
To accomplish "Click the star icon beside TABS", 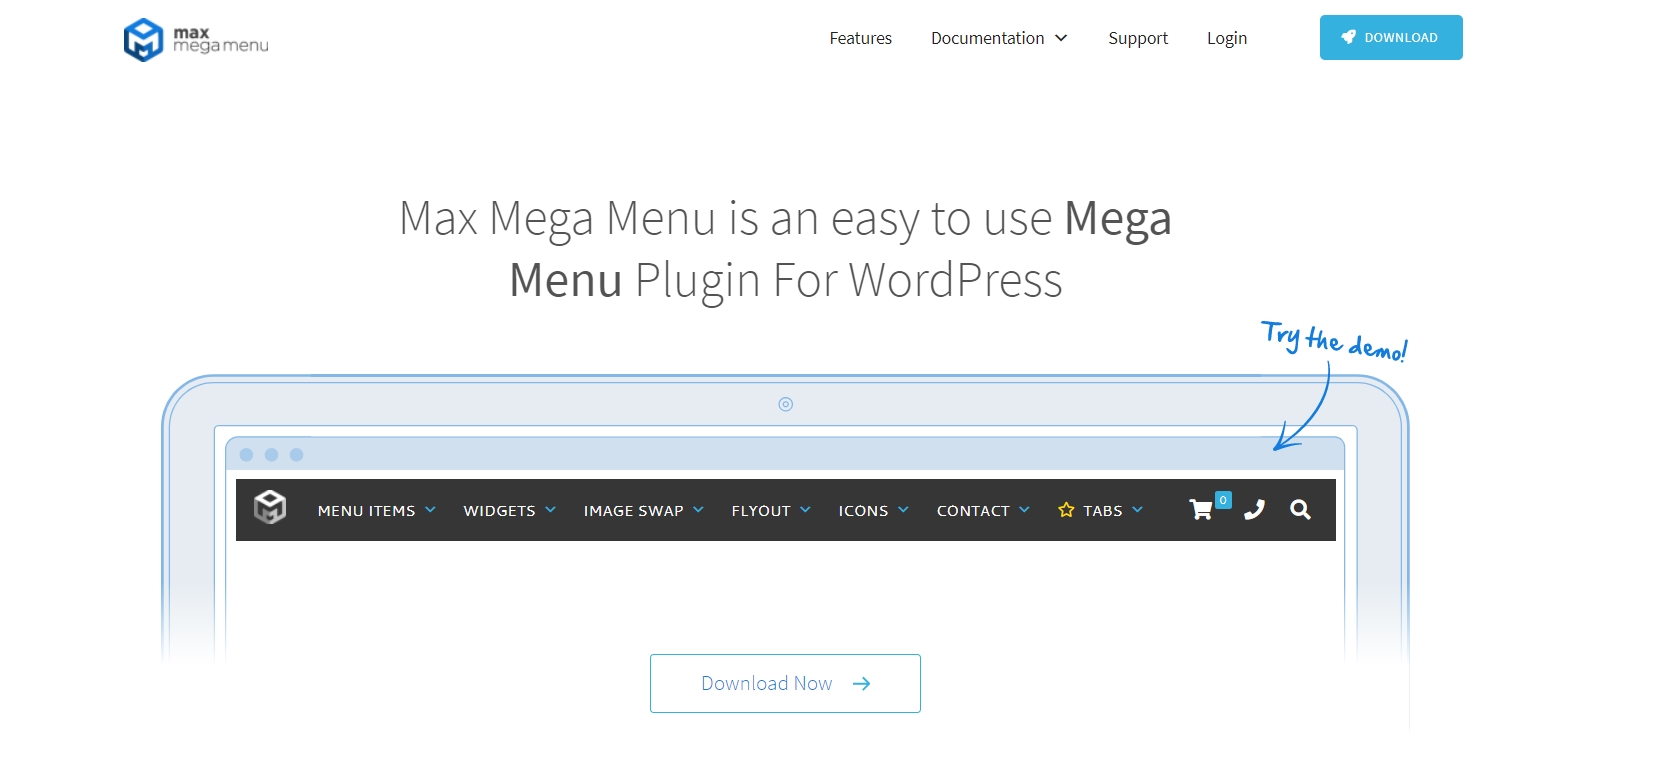I will point(1066,510).
